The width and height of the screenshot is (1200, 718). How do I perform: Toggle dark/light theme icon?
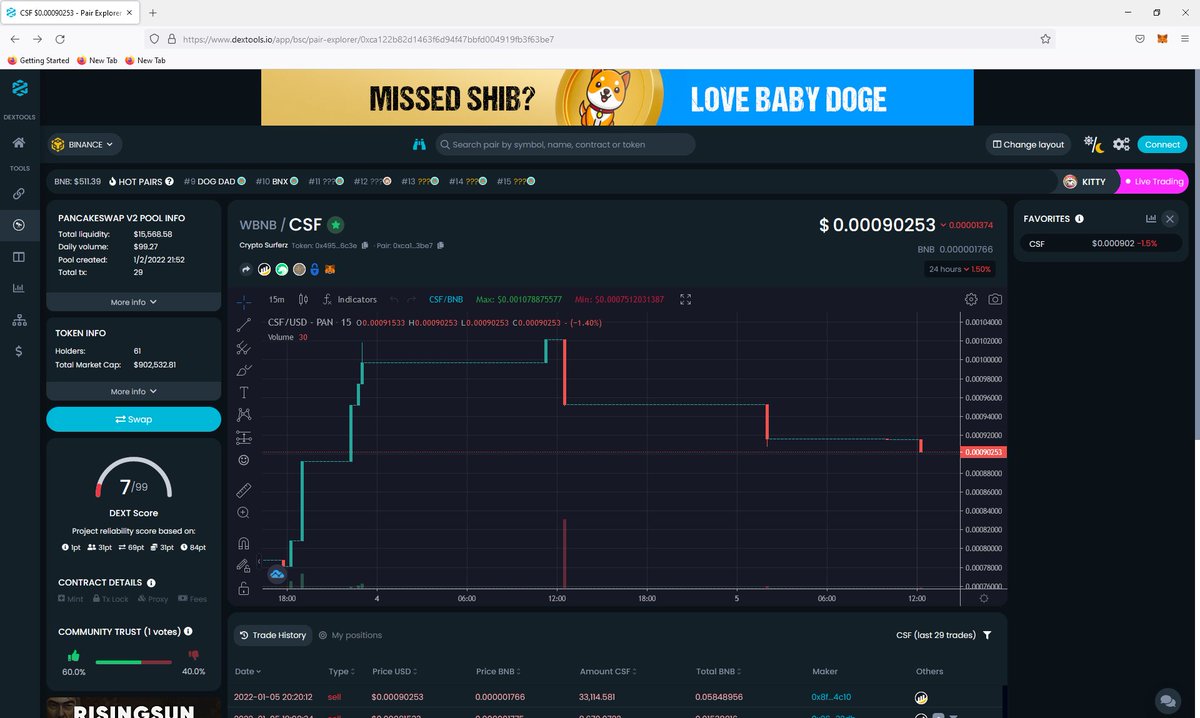point(1094,144)
